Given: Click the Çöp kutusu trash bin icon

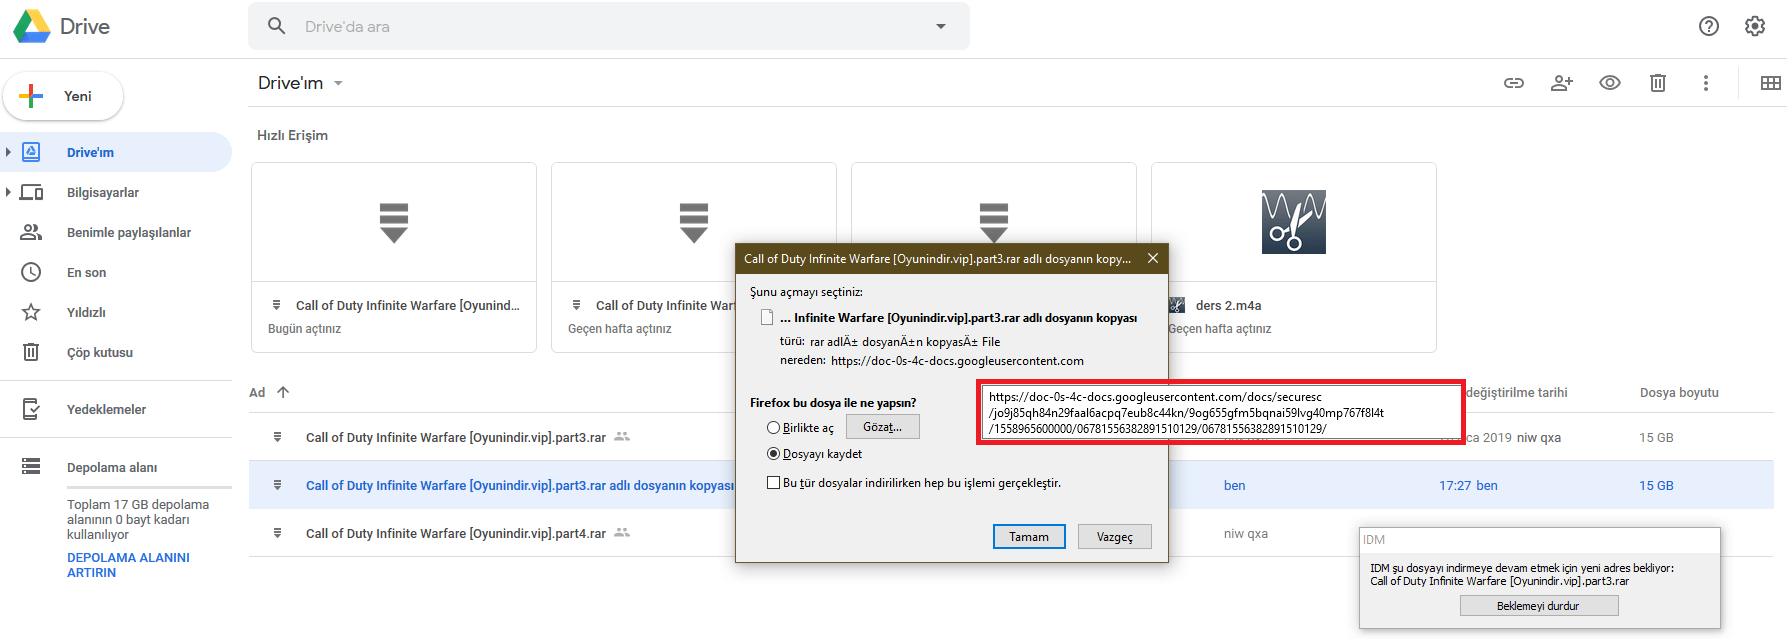Looking at the screenshot, I should click(31, 352).
